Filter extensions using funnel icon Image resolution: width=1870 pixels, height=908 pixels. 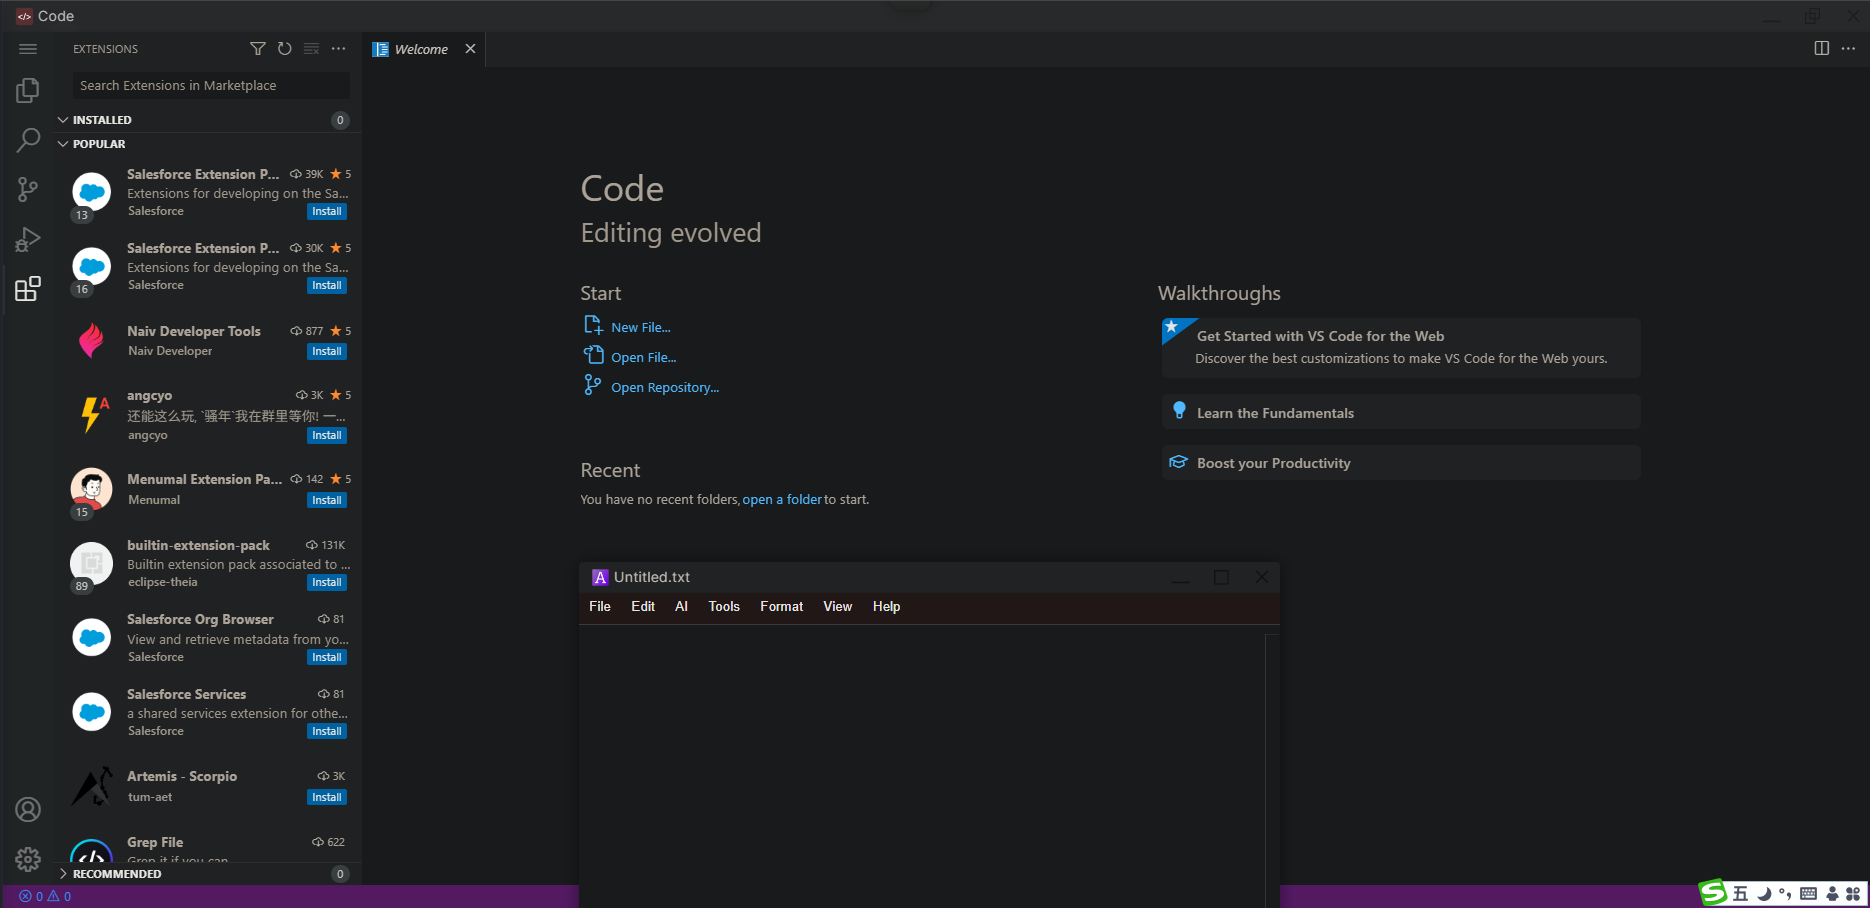click(257, 49)
